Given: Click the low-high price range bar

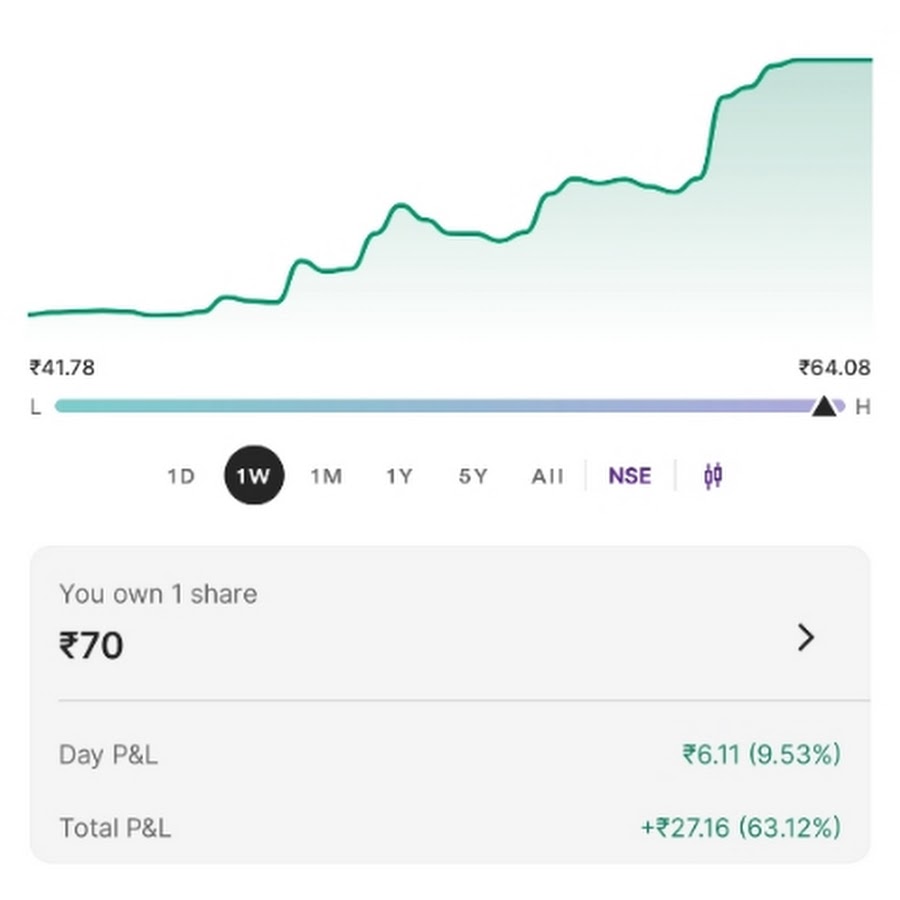Looking at the screenshot, I should (449, 406).
